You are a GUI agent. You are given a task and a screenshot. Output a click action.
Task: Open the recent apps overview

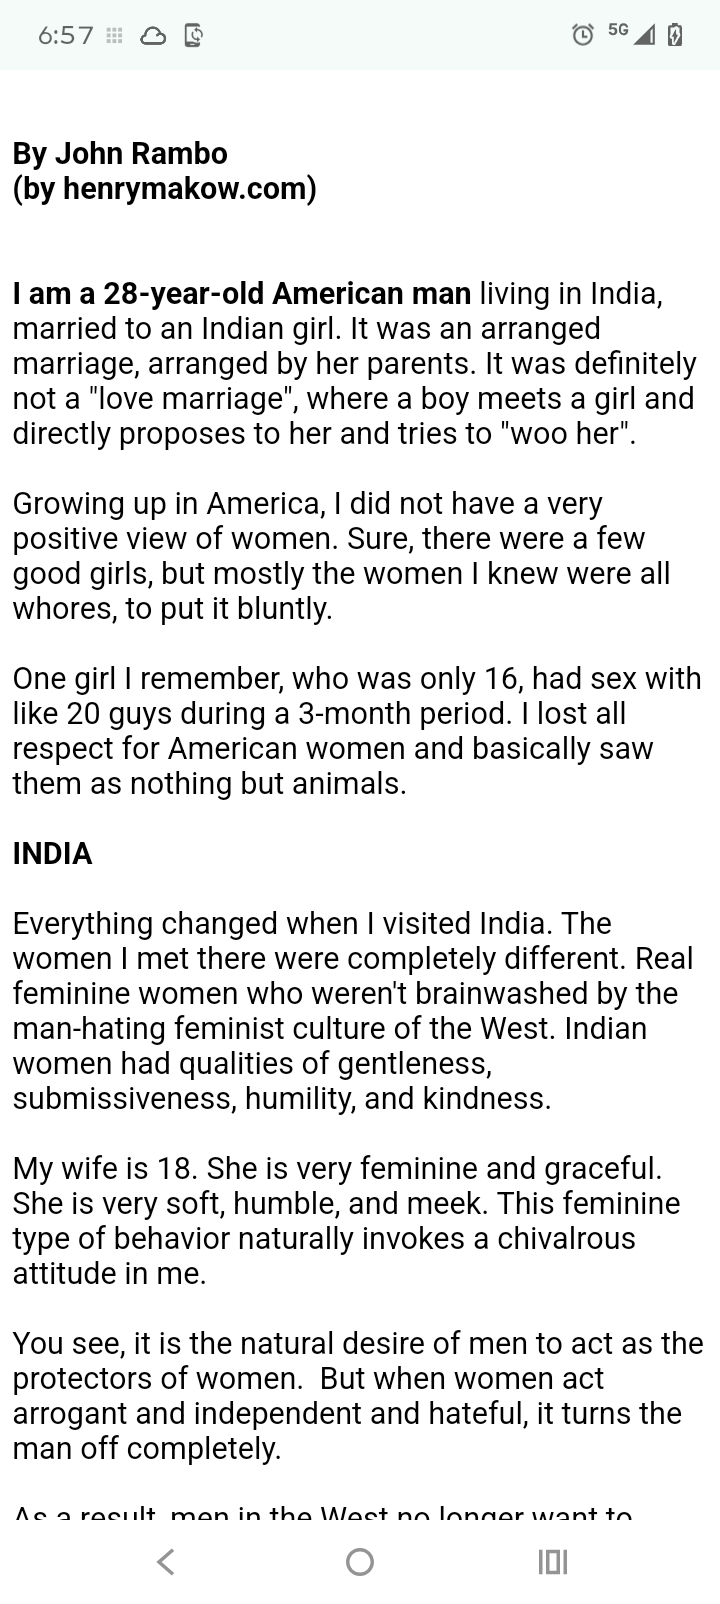tap(552, 1561)
